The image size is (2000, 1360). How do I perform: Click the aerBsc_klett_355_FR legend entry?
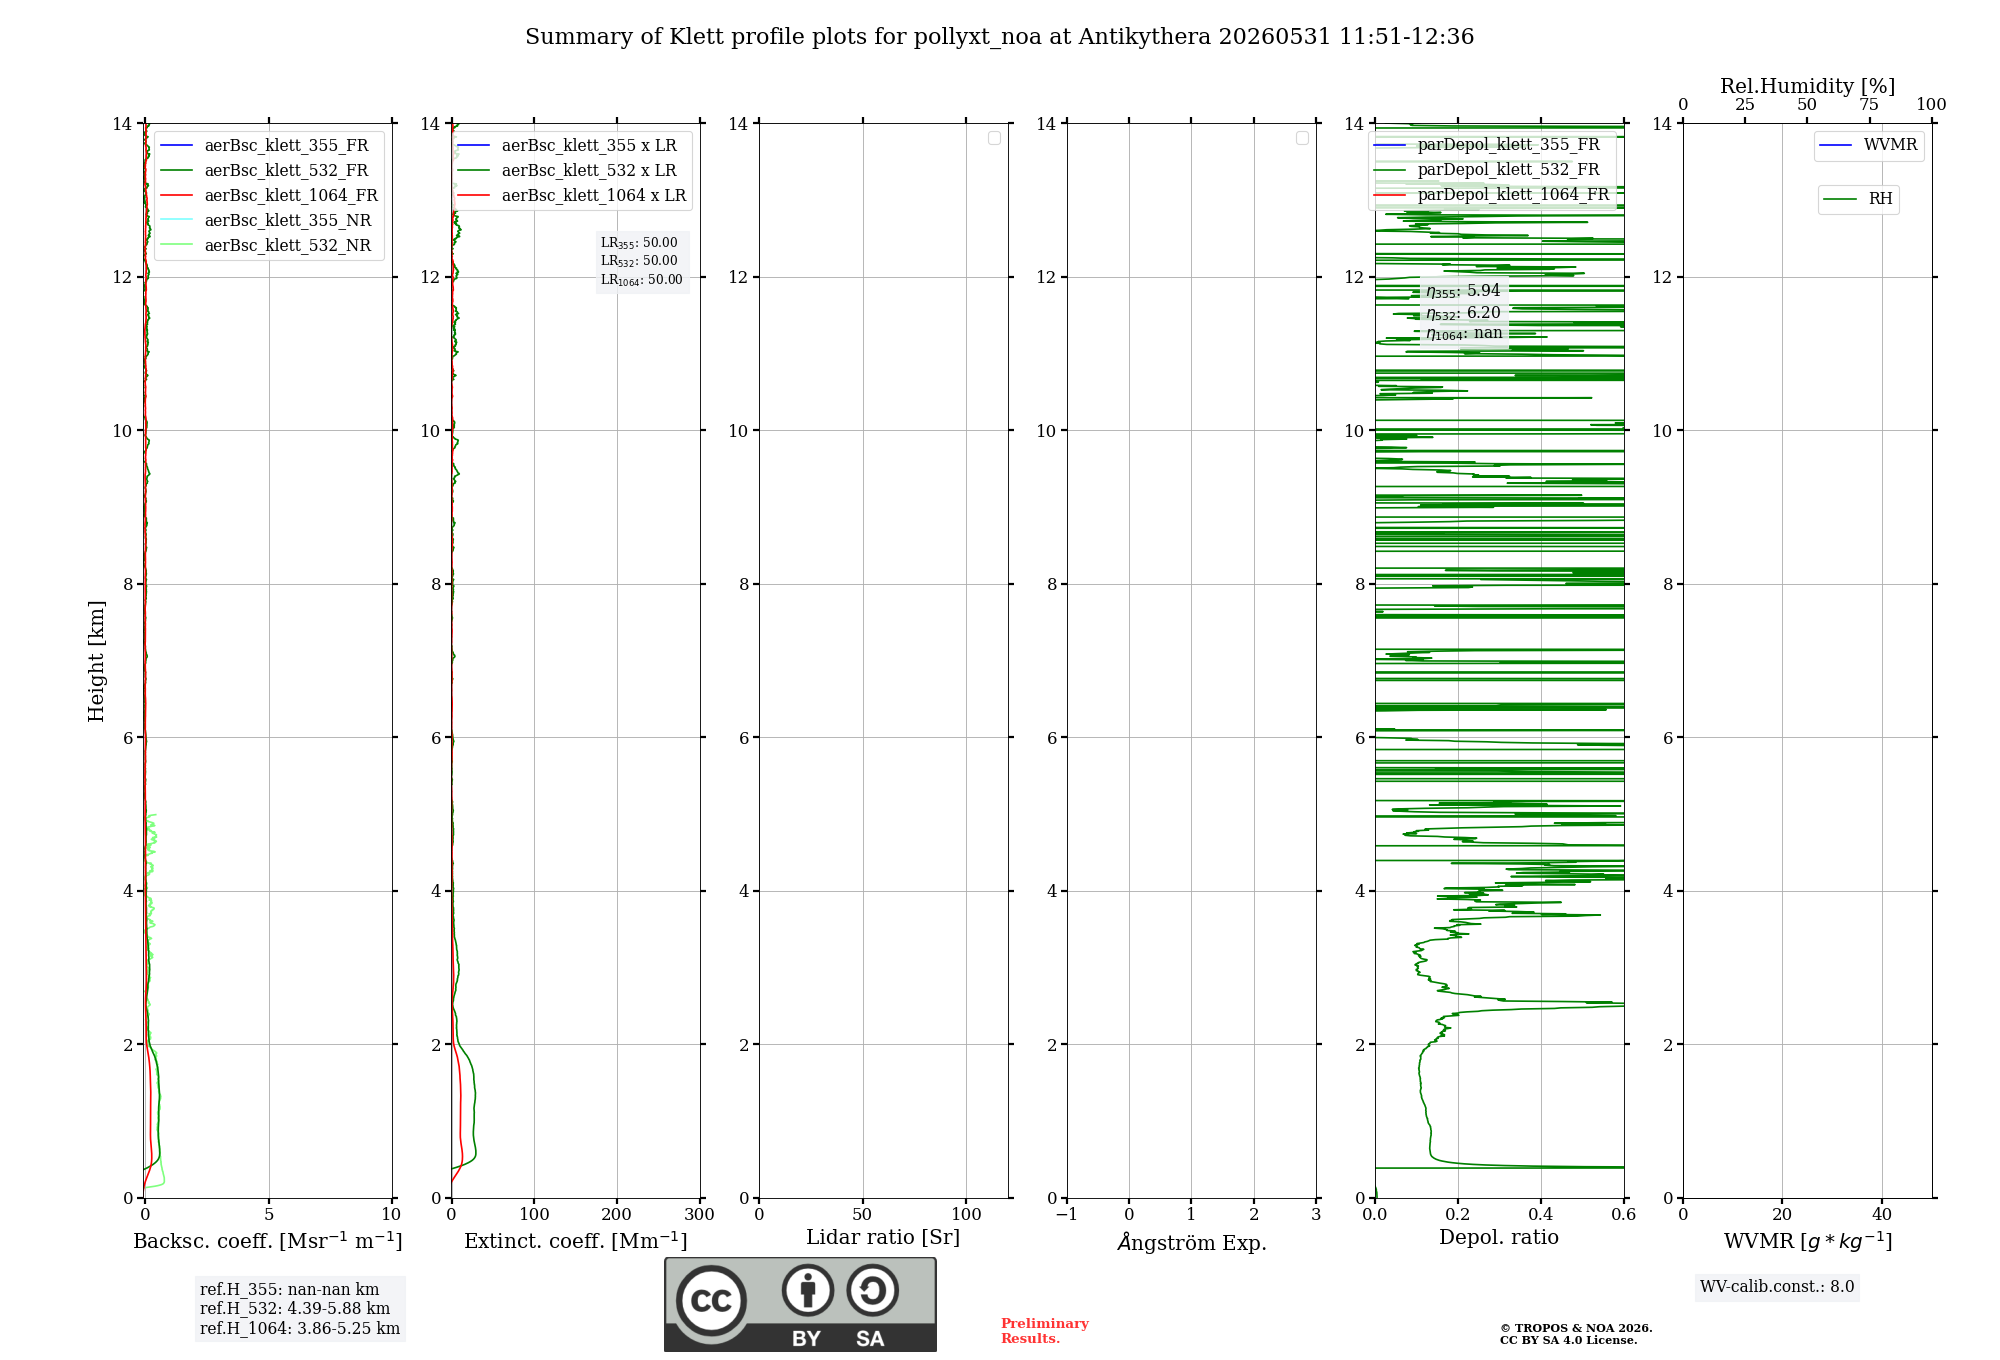coord(265,146)
